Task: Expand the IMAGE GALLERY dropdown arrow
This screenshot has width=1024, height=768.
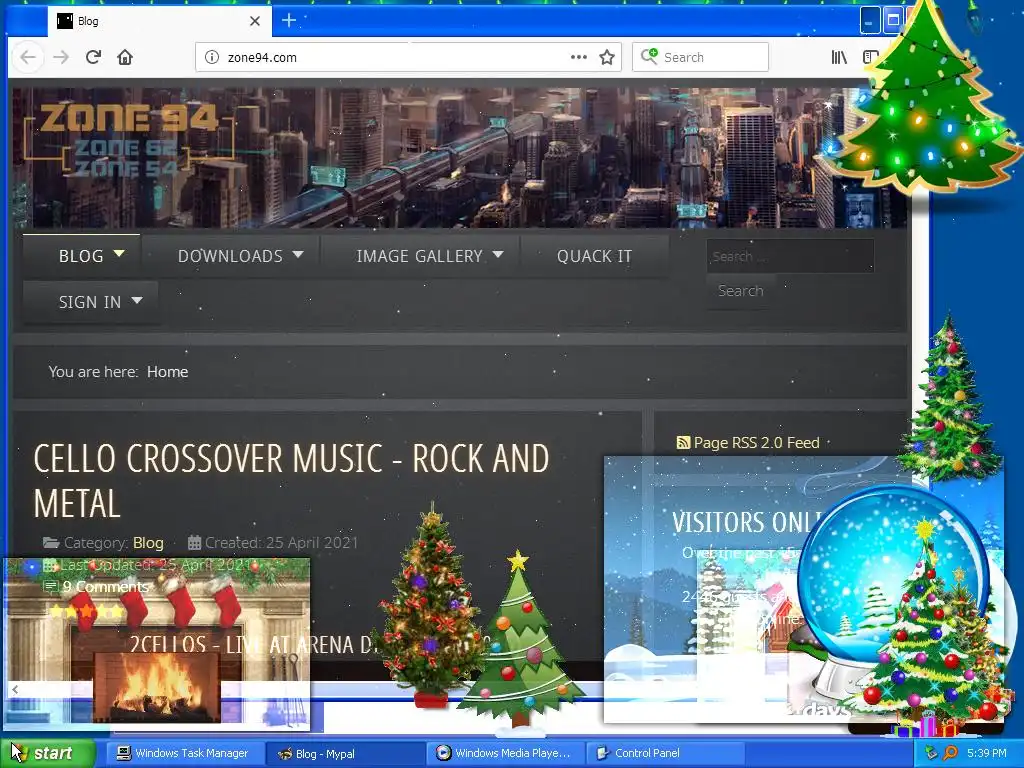Action: pyautogui.click(x=498, y=254)
